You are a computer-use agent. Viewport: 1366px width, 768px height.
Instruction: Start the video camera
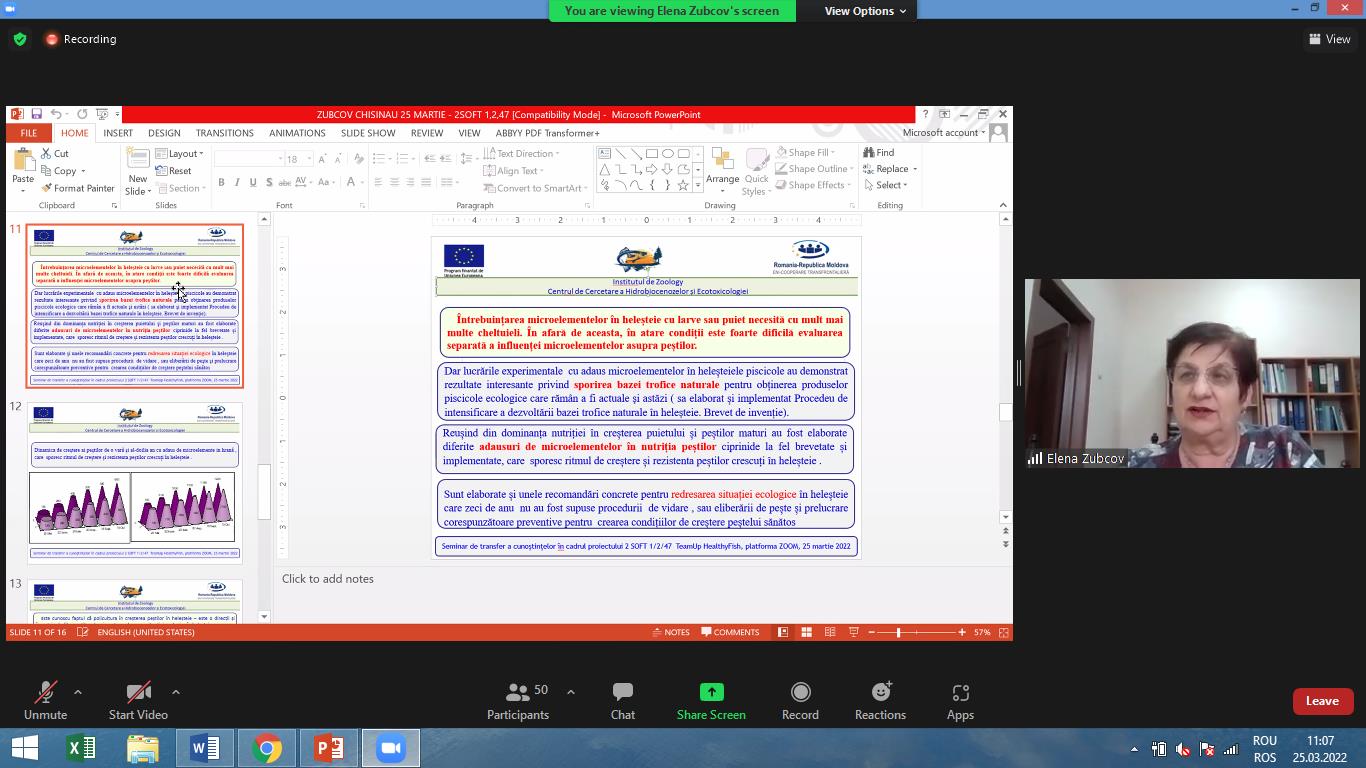pos(138,701)
